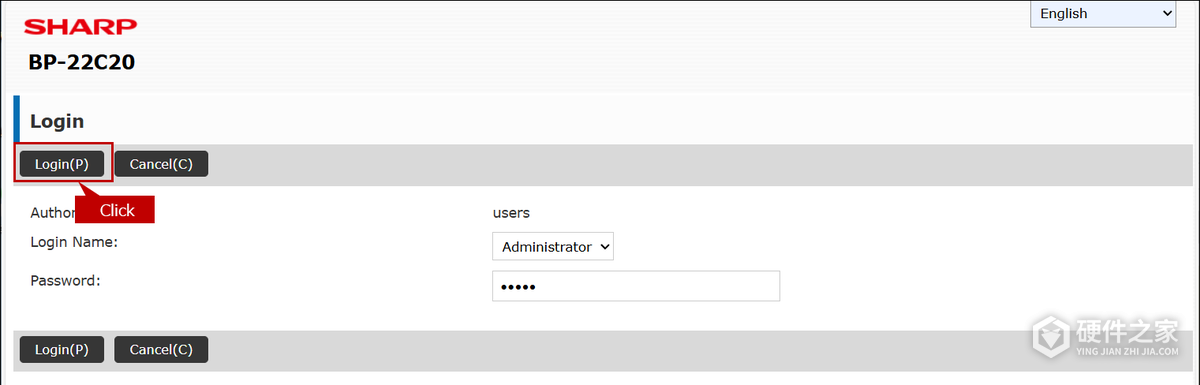Screen dimensions: 1200x385
Task: Open the English language dropdown
Action: (1104, 14)
